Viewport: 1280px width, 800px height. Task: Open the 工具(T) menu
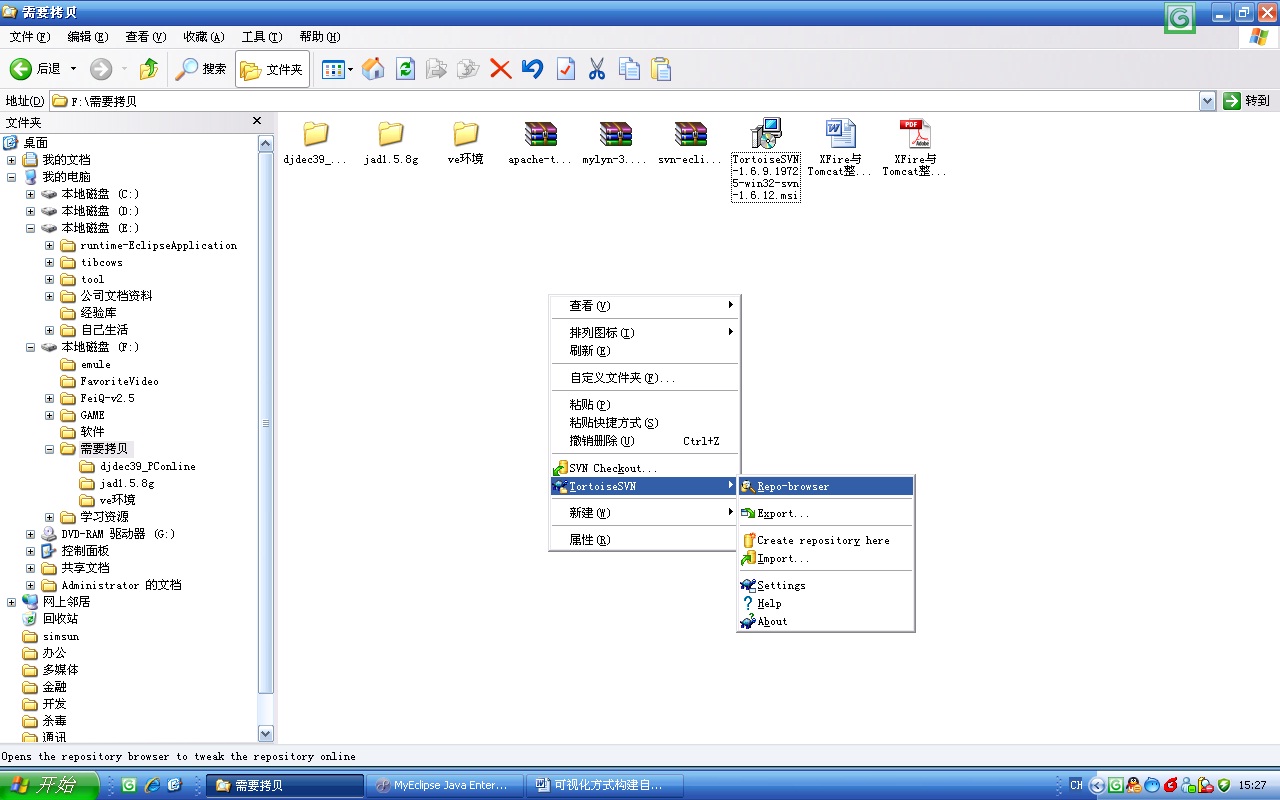coord(262,37)
